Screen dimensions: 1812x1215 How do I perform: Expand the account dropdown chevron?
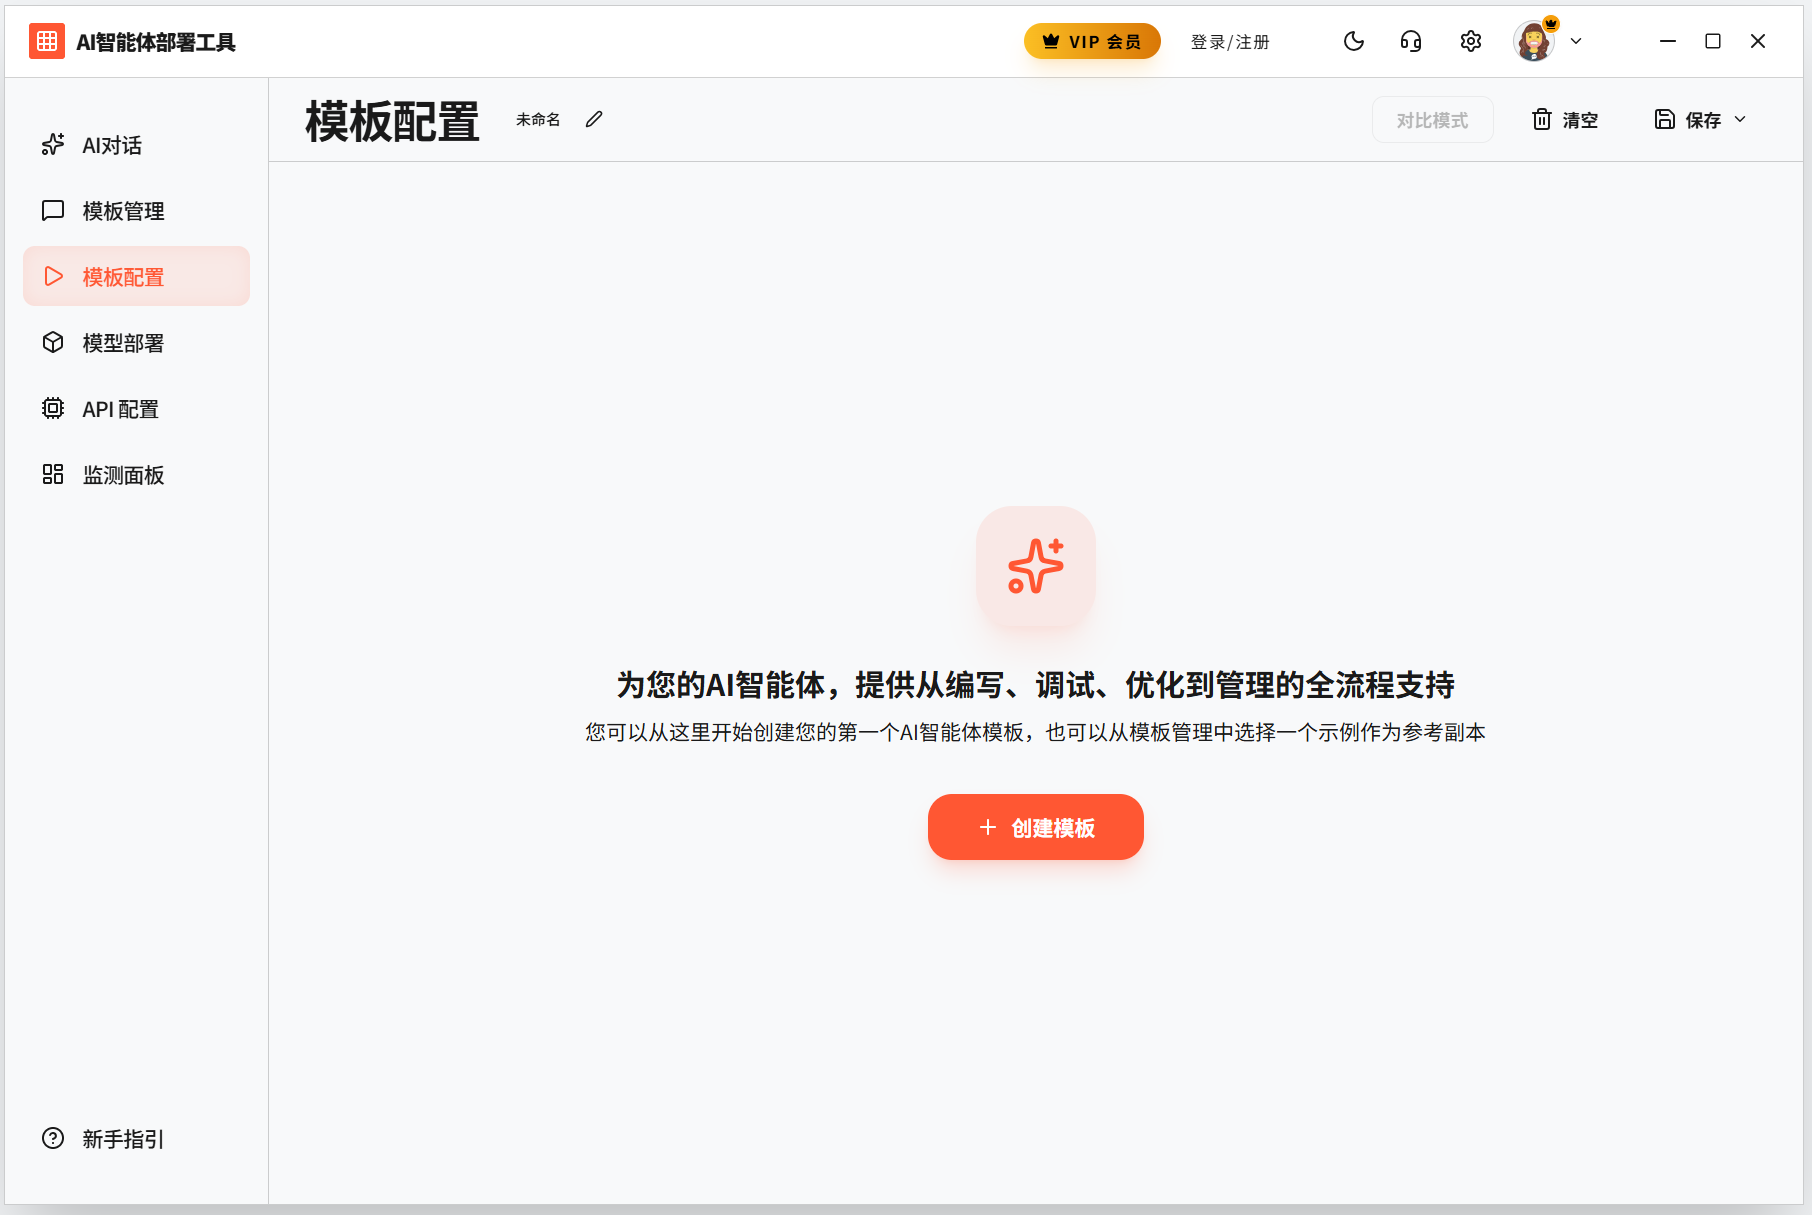1576,41
